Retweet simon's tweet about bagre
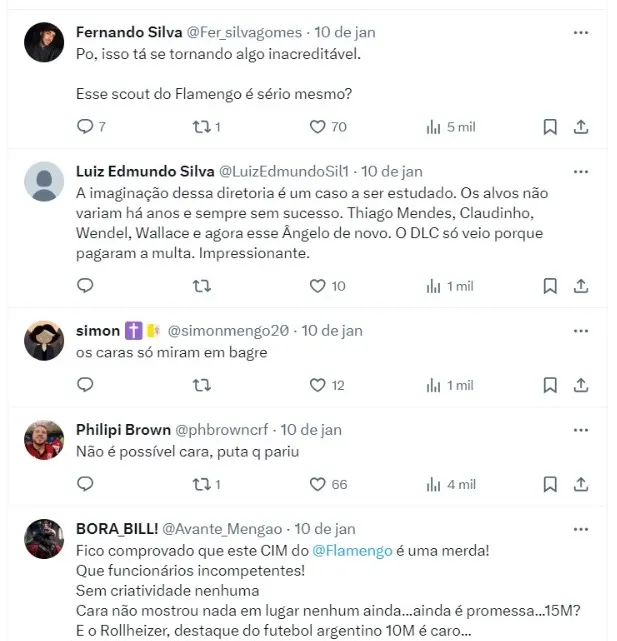The image size is (617, 641). 201,385
